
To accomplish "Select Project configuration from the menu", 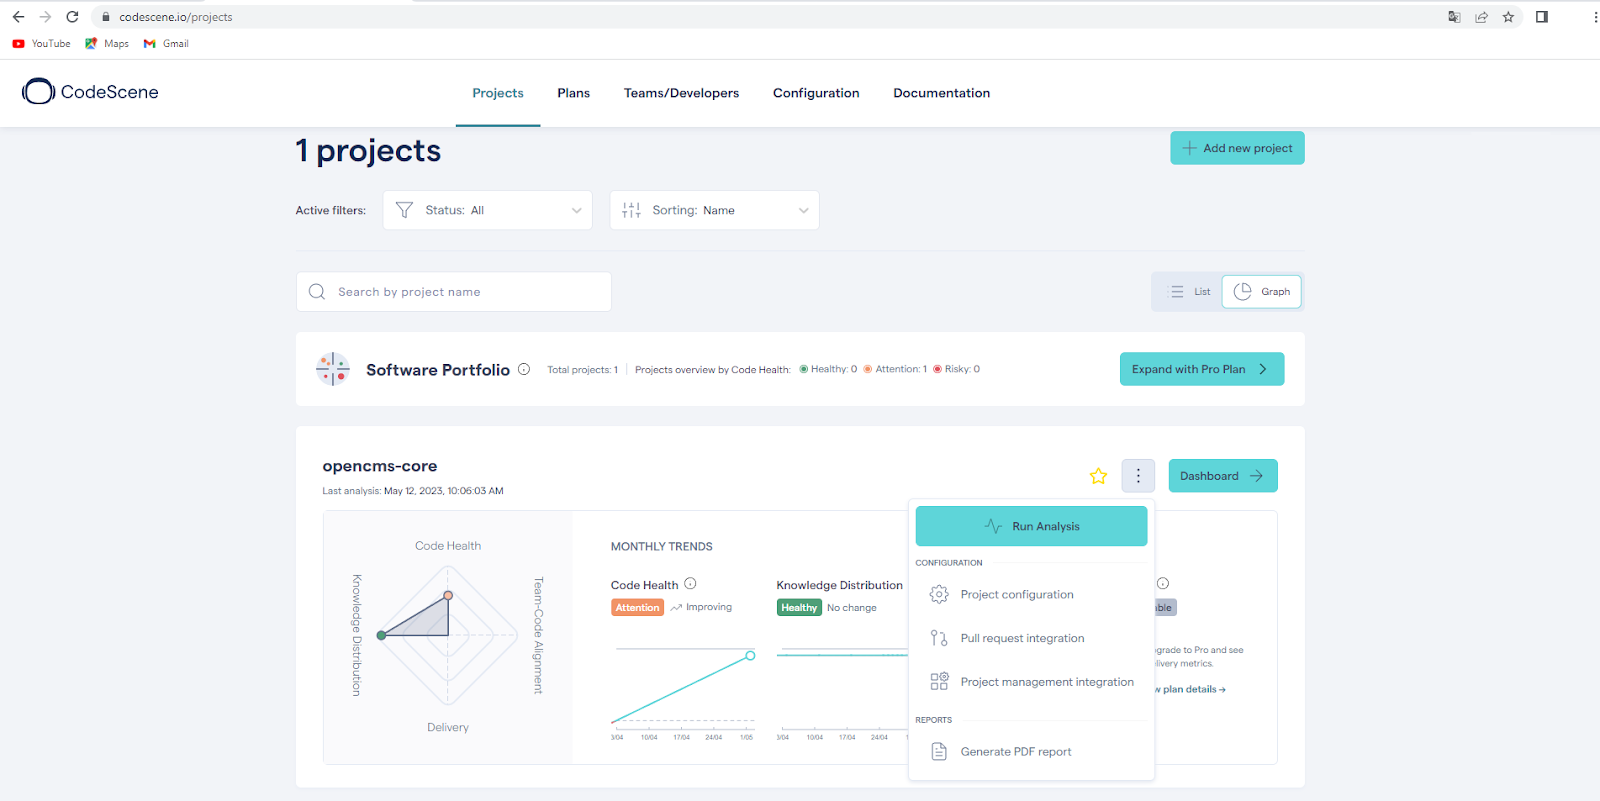I will [x=1016, y=594].
